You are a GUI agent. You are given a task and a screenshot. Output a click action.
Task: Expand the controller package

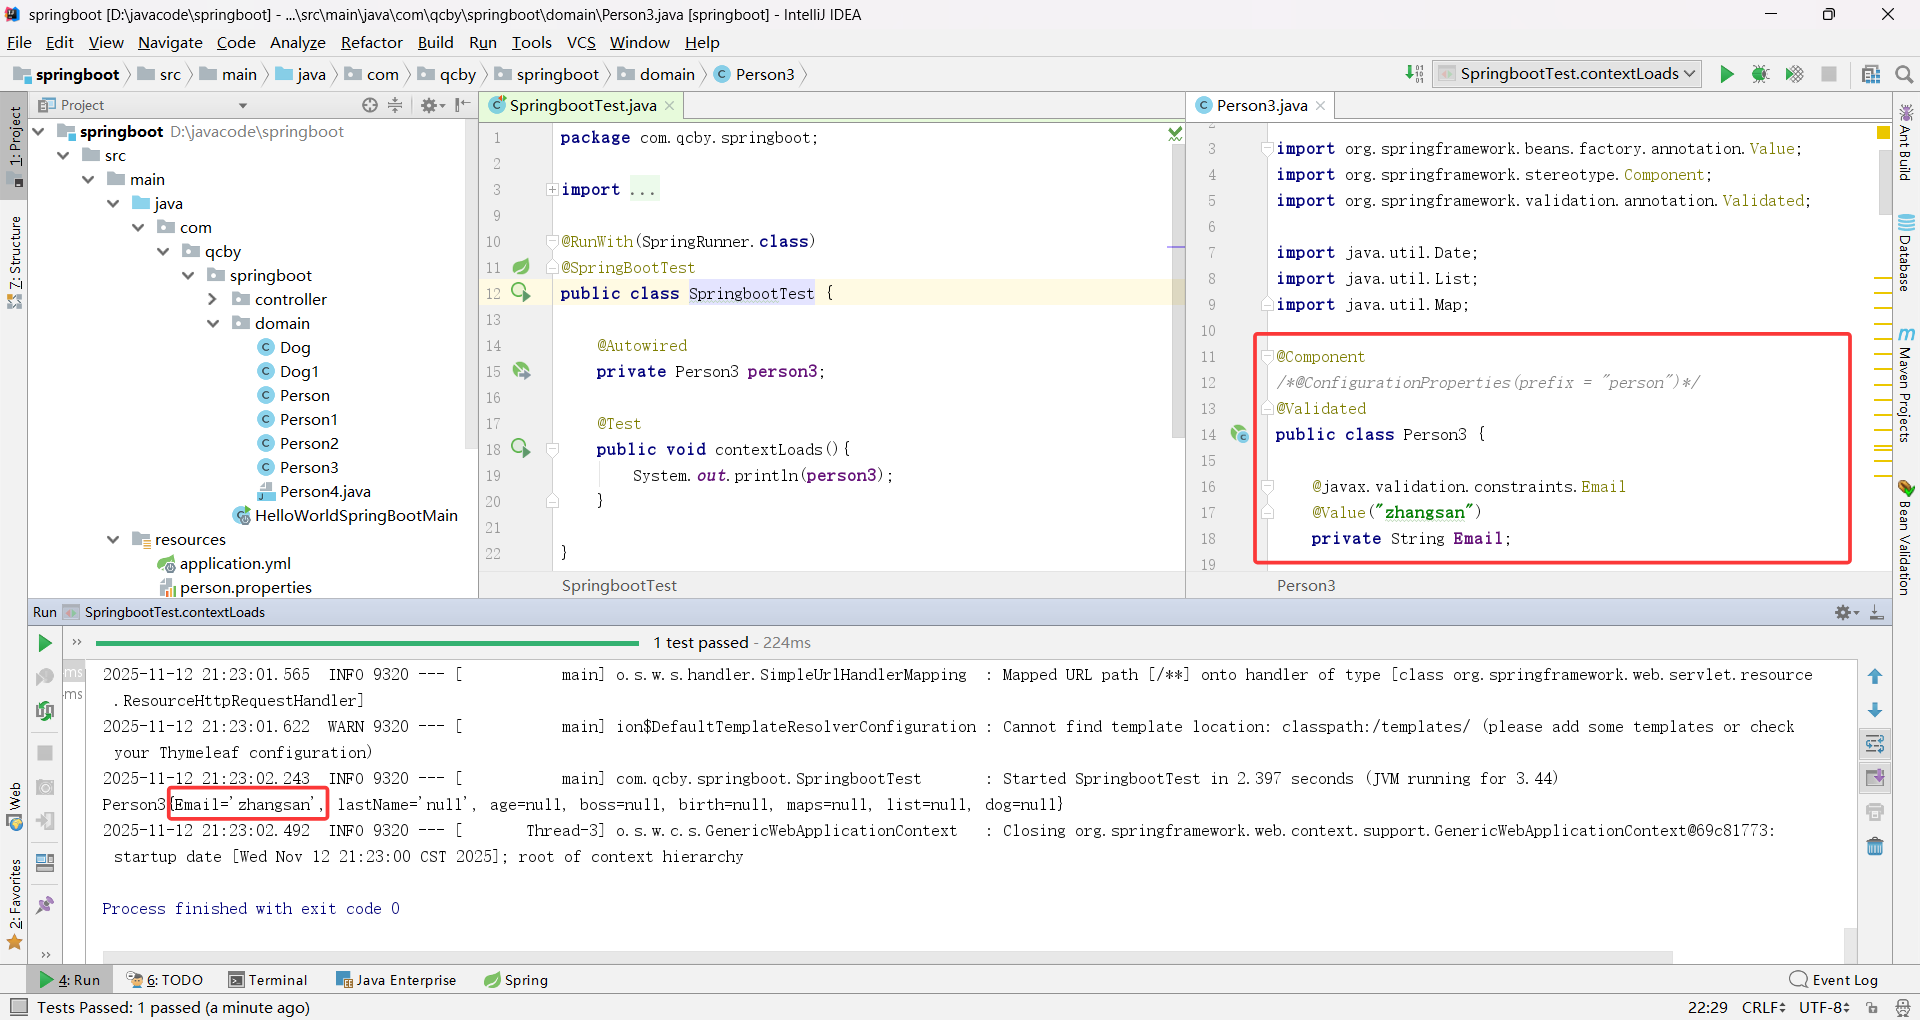[213, 300]
